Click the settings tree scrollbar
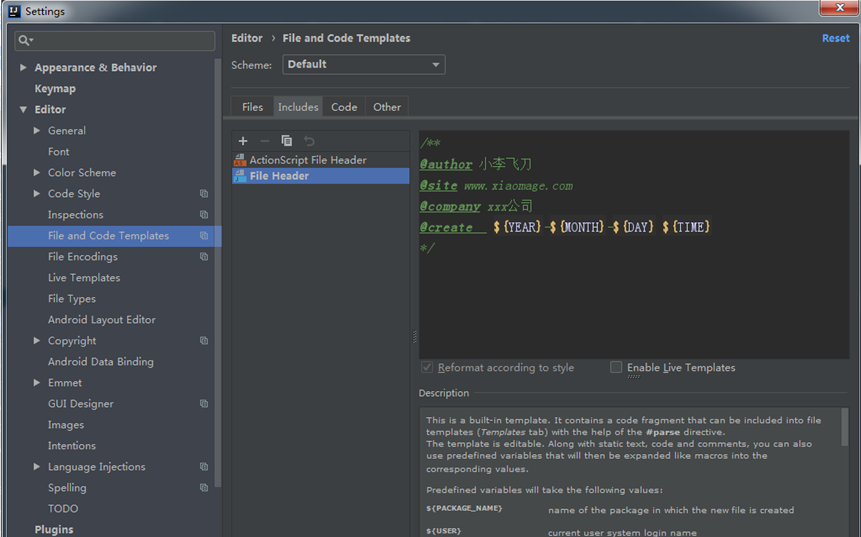The width and height of the screenshot is (861, 537). (x=217, y=273)
